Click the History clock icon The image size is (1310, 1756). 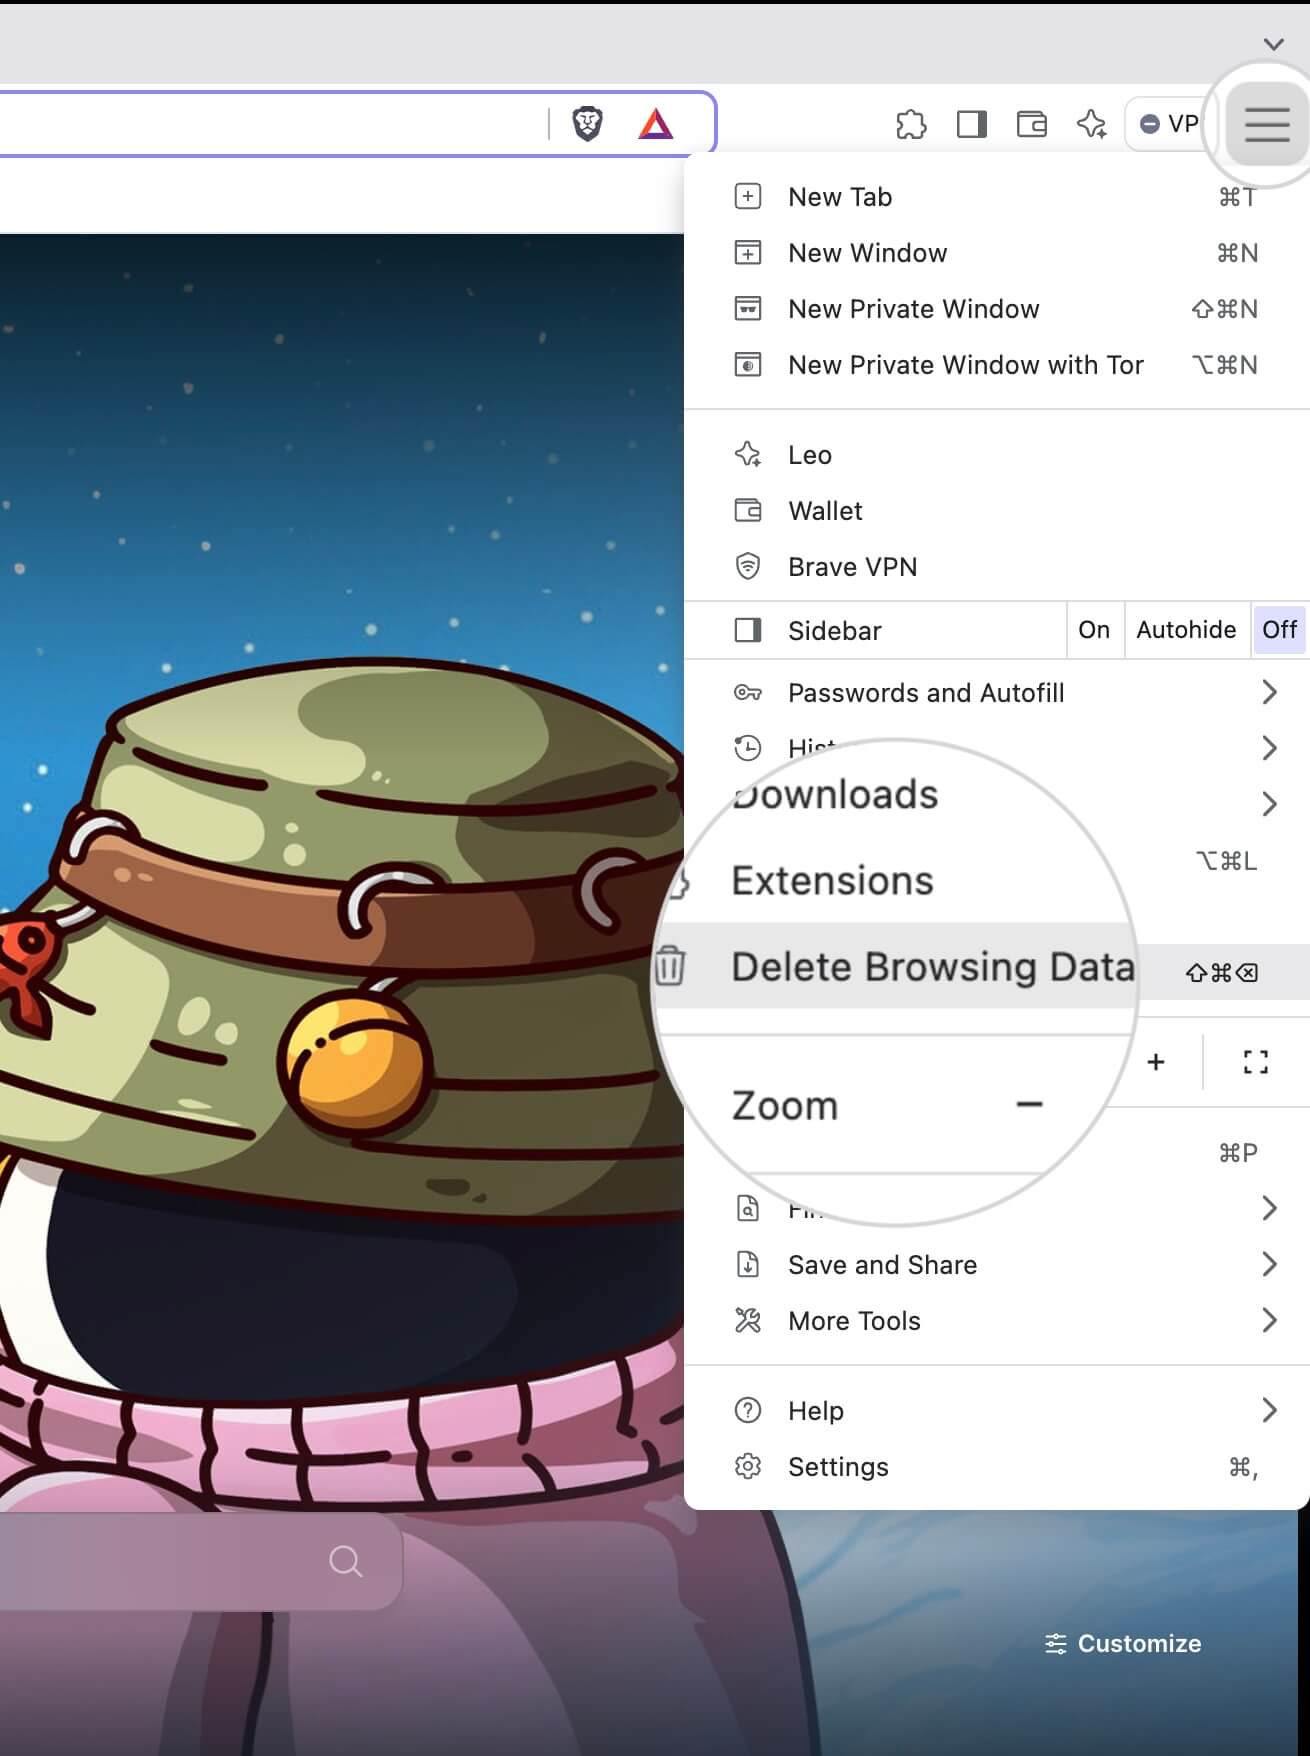[748, 748]
